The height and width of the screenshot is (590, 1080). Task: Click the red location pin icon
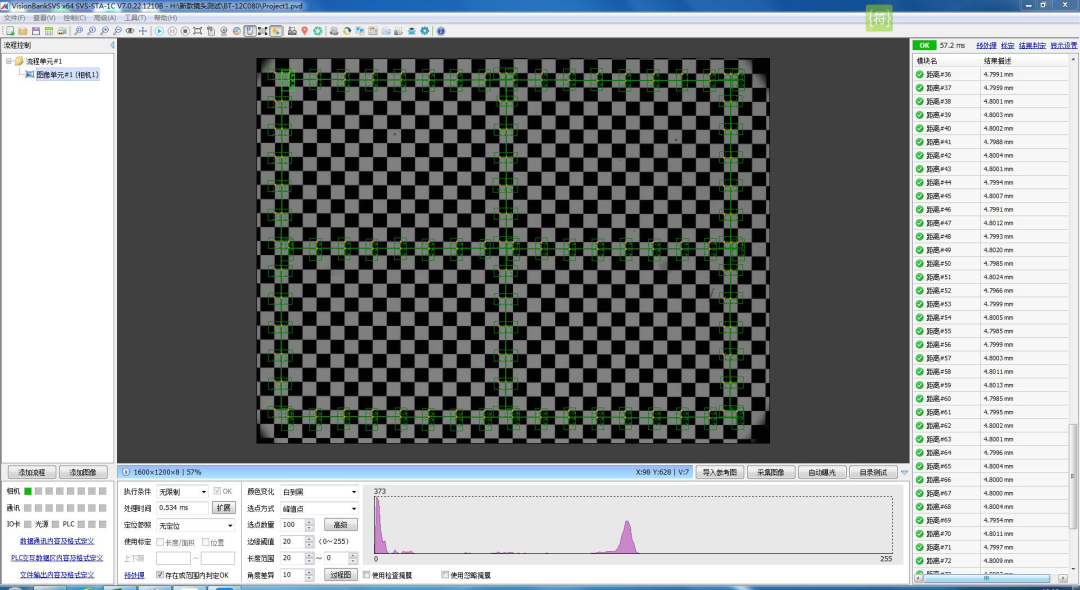304,31
